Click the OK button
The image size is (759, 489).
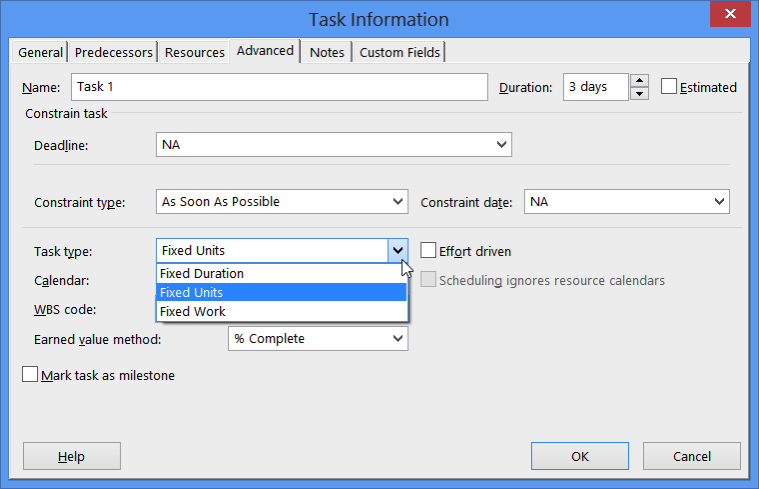pyautogui.click(x=580, y=456)
